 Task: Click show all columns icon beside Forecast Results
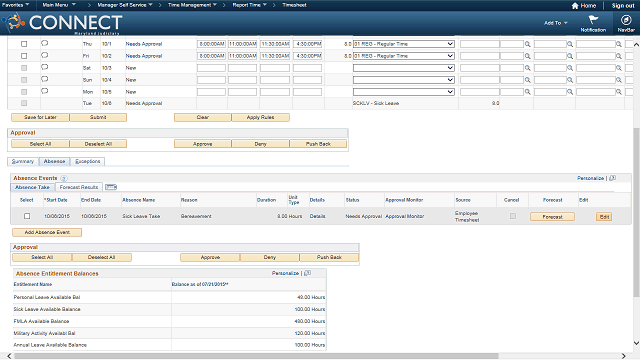(111, 187)
